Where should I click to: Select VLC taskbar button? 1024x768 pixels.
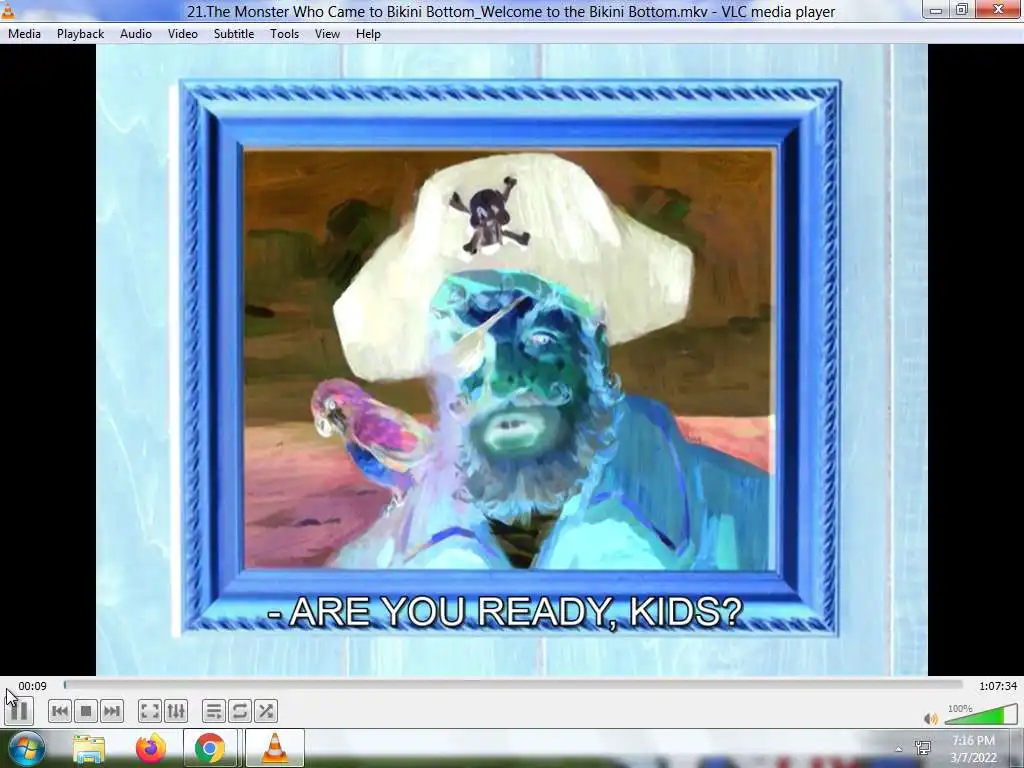click(x=275, y=748)
